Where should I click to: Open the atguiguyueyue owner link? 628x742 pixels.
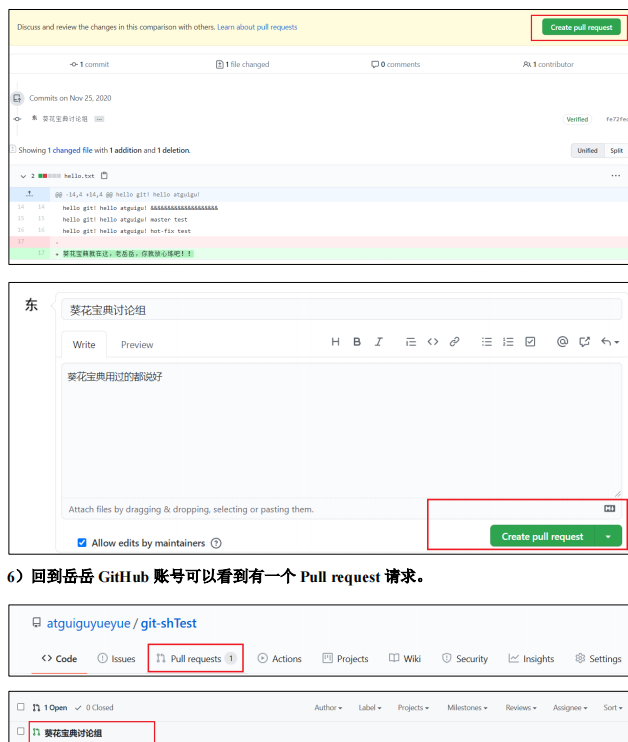88,623
